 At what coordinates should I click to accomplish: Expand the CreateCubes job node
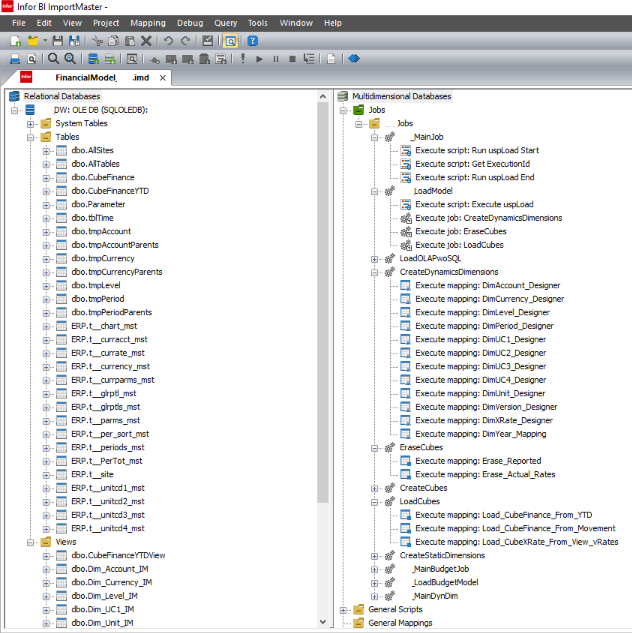pyautogui.click(x=375, y=488)
